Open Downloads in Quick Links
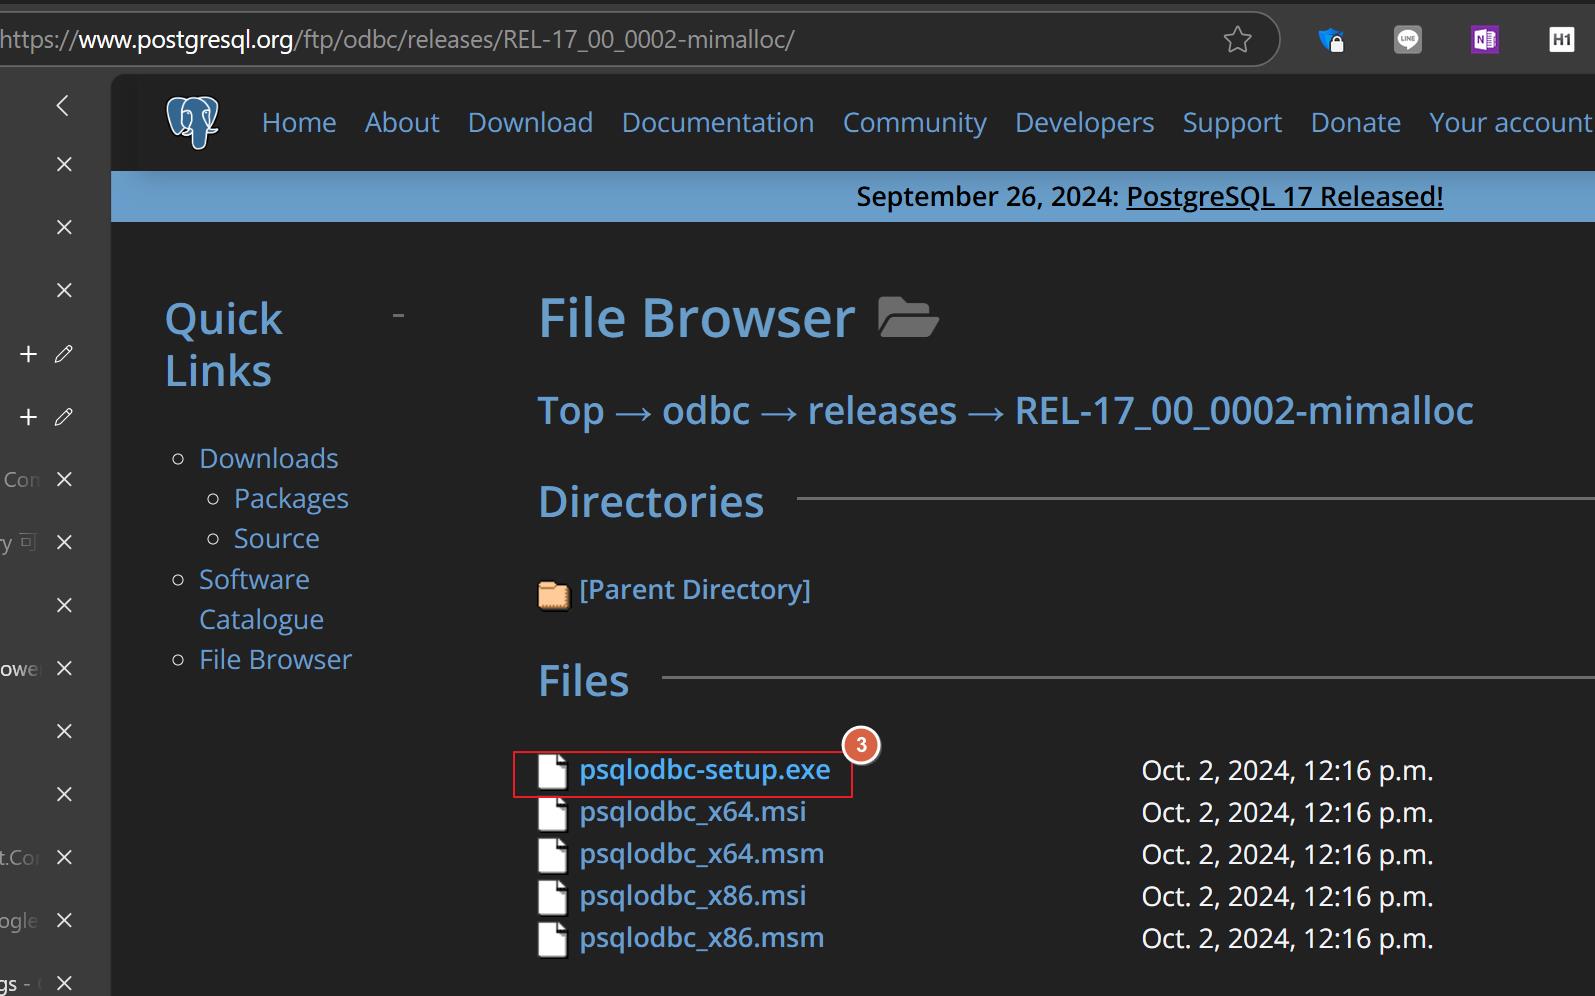 pyautogui.click(x=269, y=458)
